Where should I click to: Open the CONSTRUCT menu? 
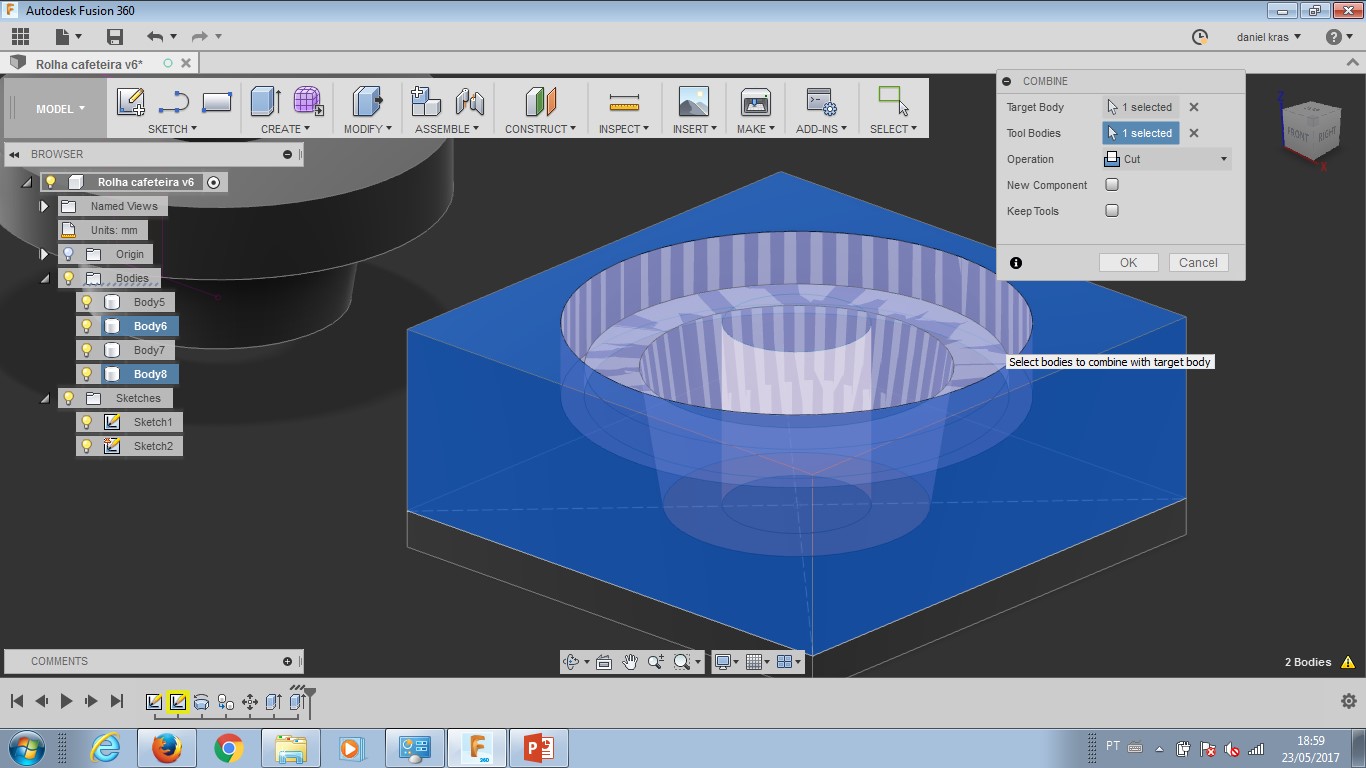click(540, 129)
